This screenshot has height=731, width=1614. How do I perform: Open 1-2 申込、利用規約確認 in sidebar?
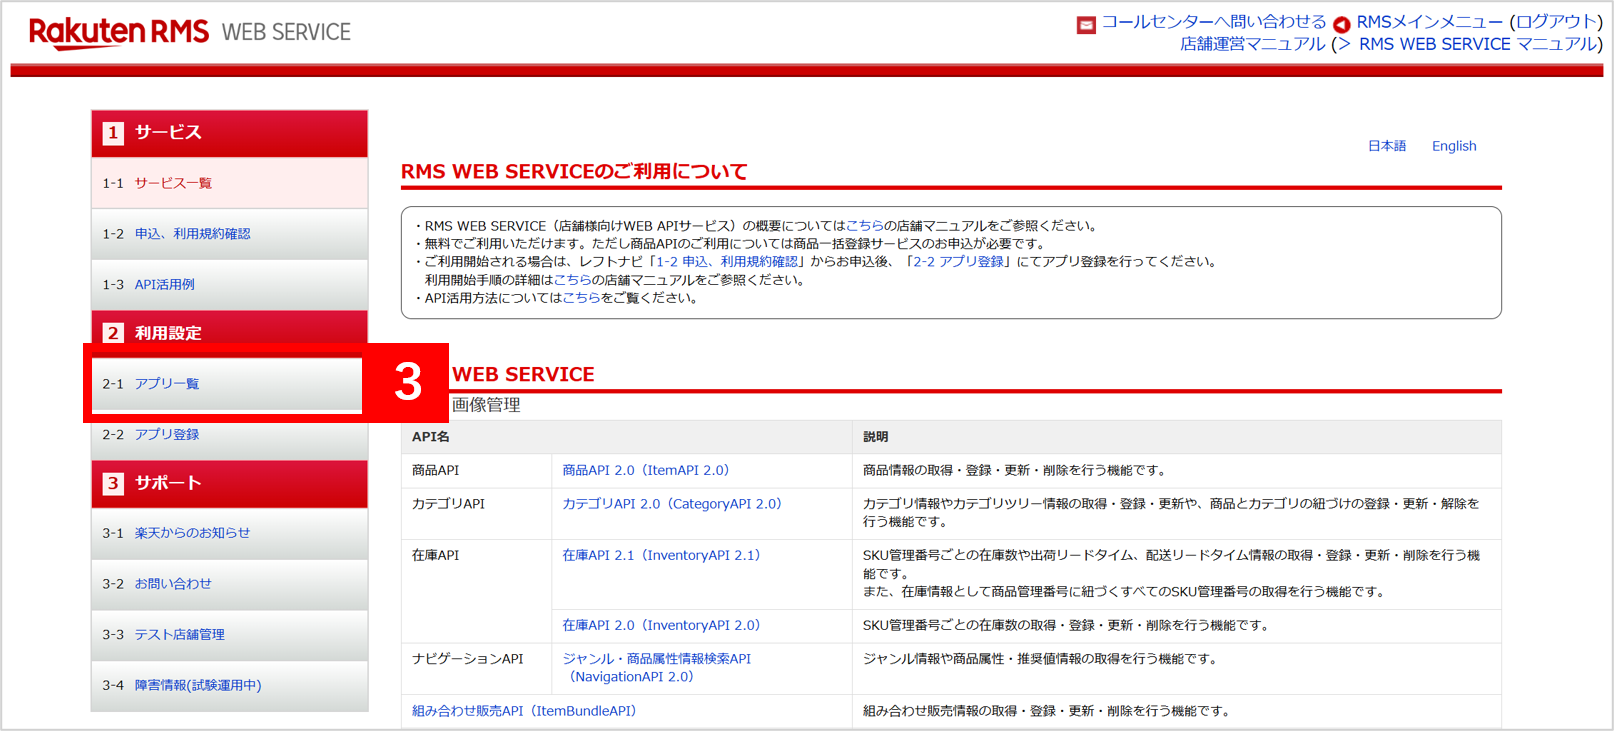(229, 234)
